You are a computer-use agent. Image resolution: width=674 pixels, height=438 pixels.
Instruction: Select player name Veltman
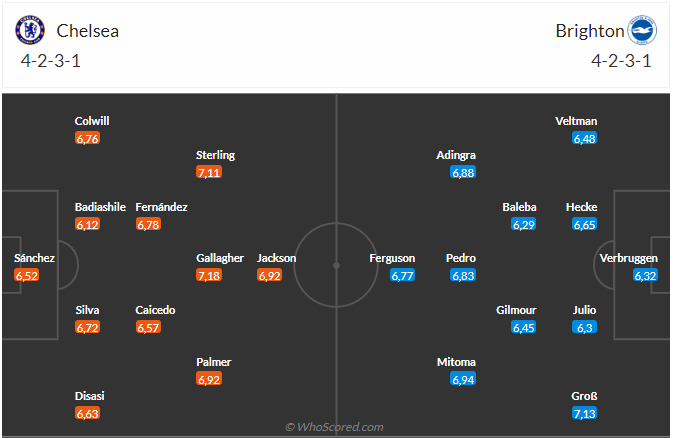tap(576, 121)
